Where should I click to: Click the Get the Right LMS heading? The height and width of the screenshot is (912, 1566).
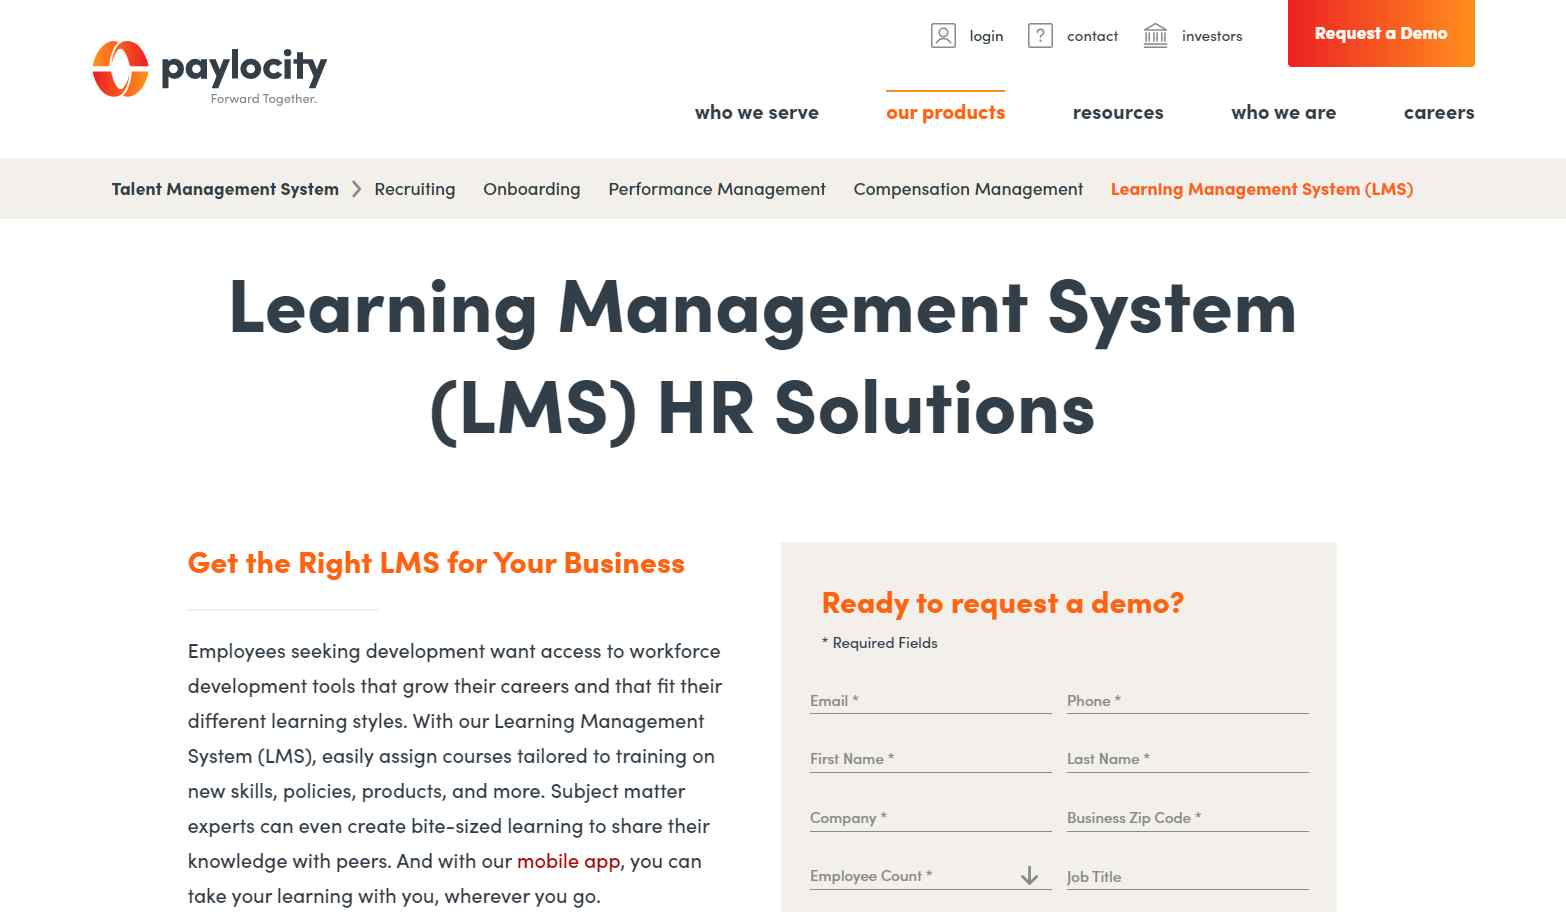click(436, 563)
